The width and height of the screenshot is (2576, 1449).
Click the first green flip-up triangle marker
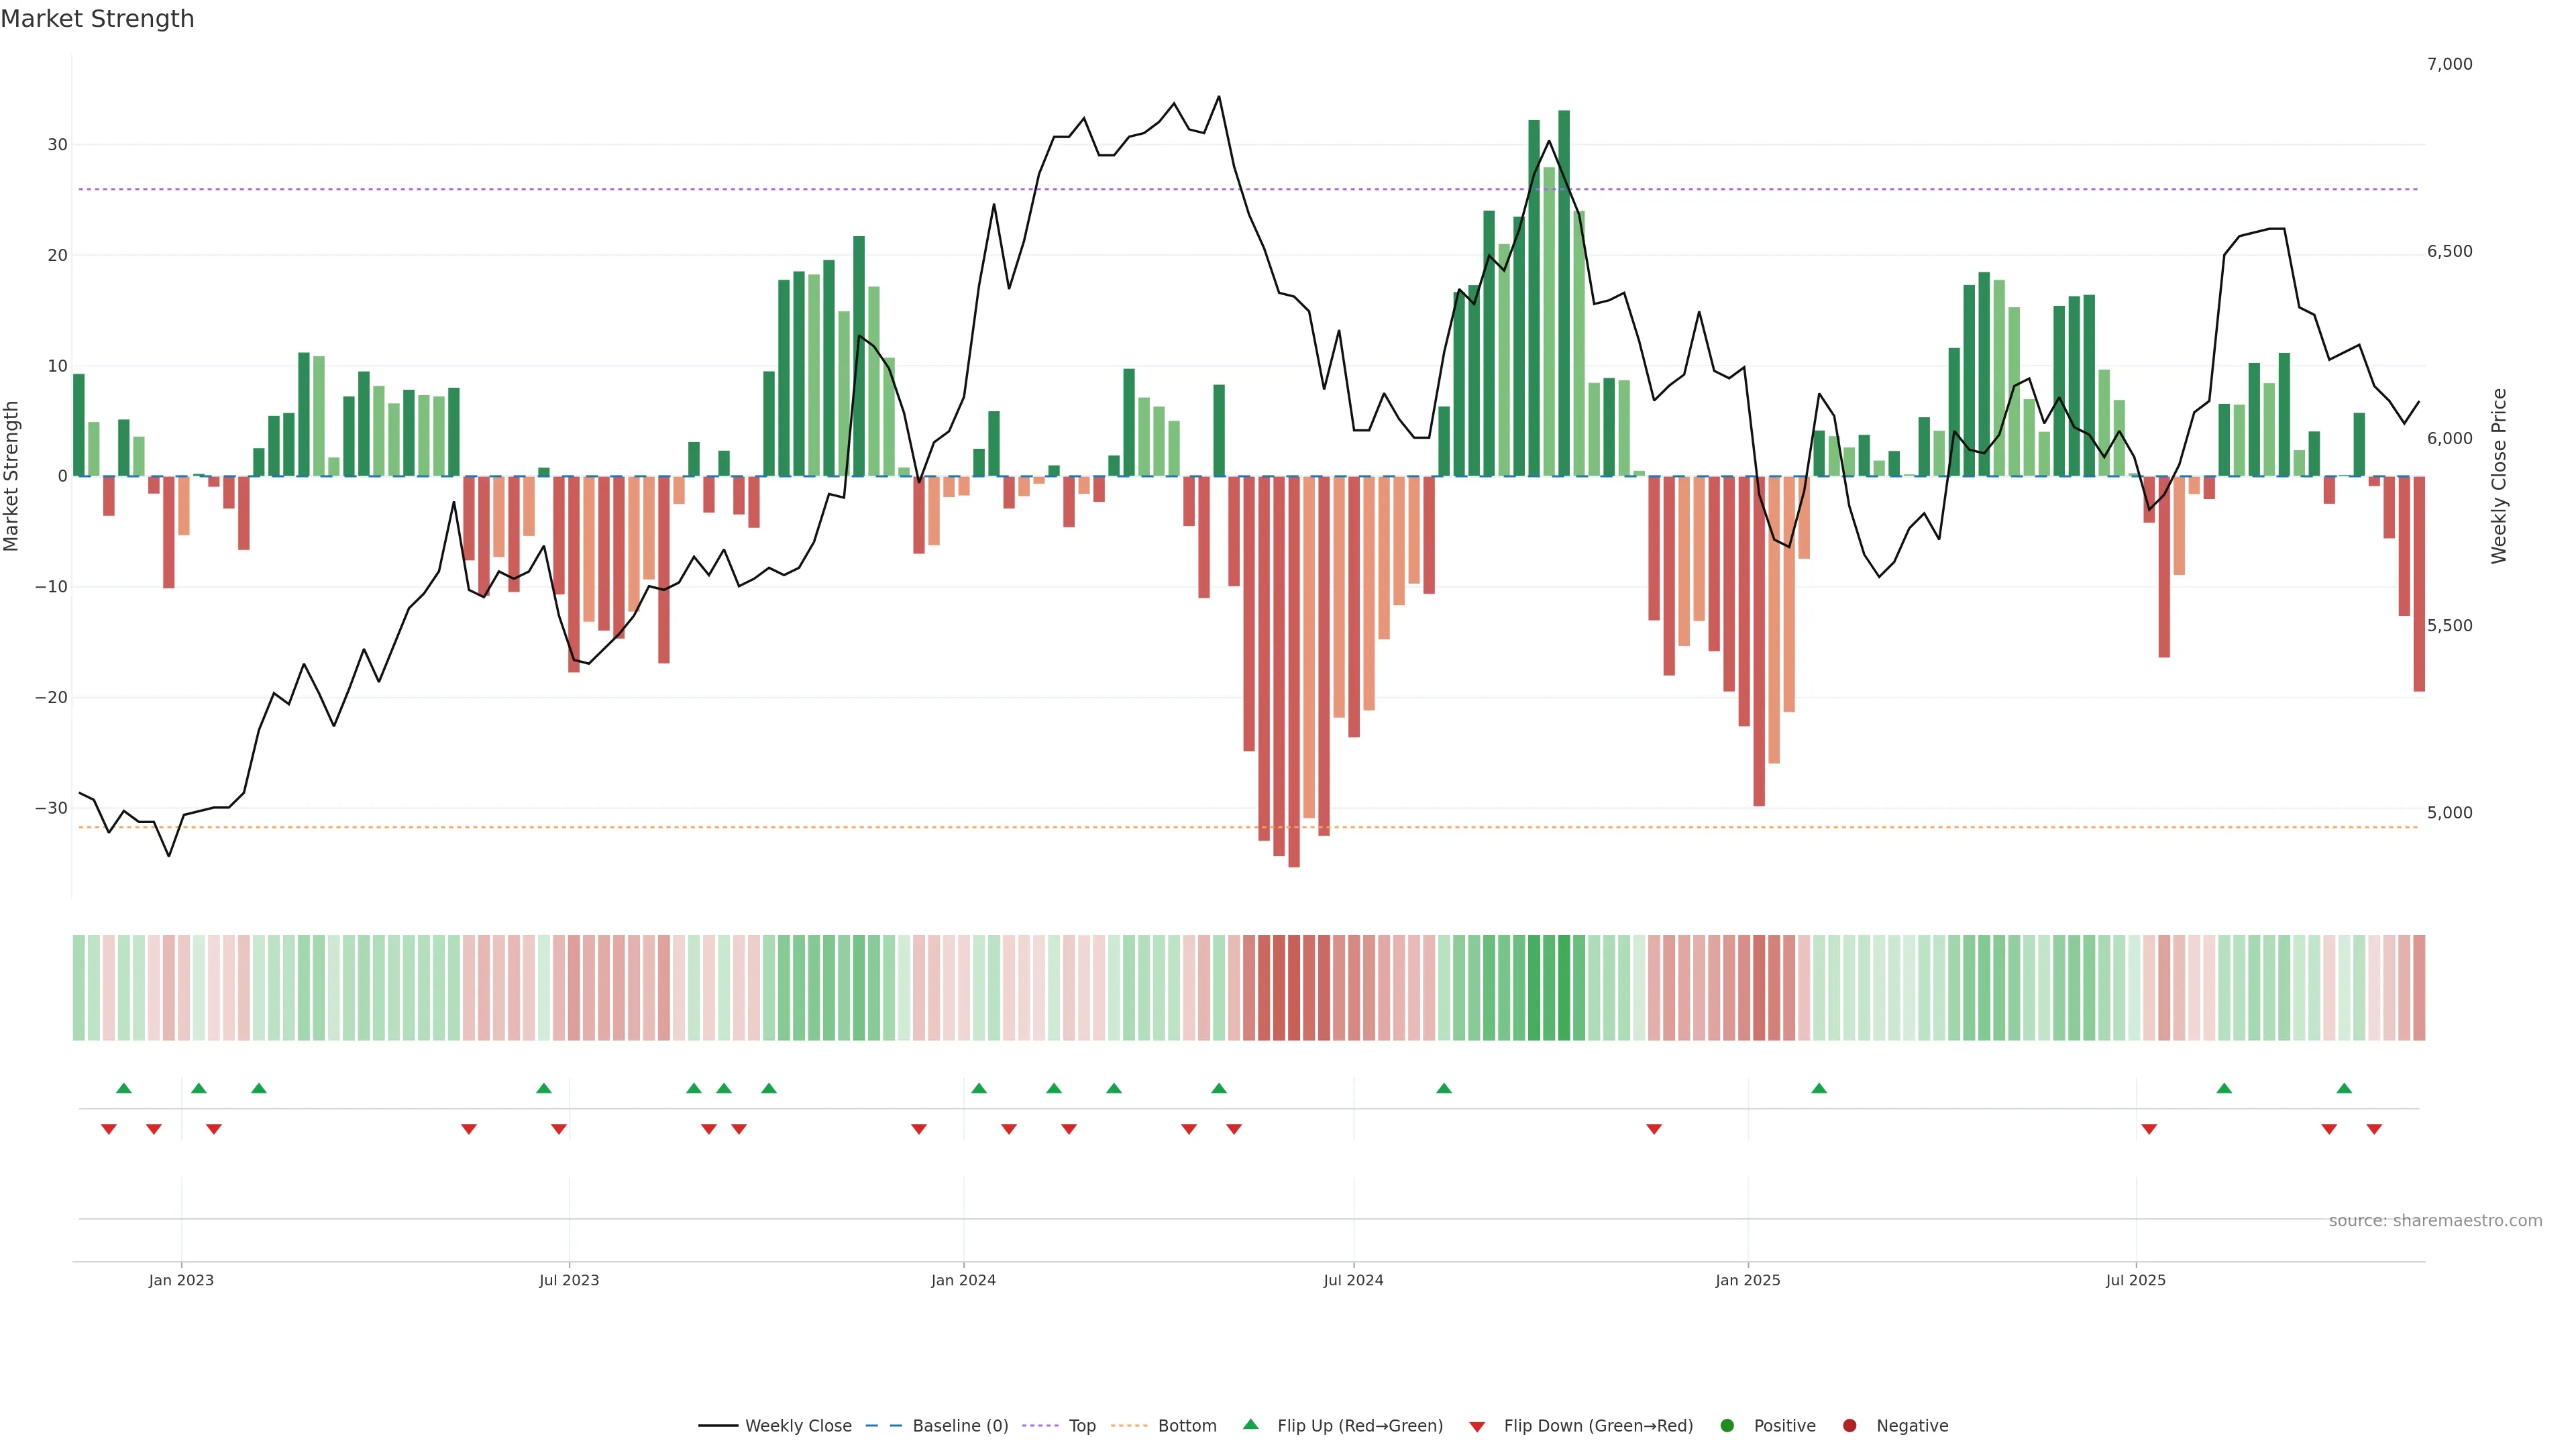124,1088
